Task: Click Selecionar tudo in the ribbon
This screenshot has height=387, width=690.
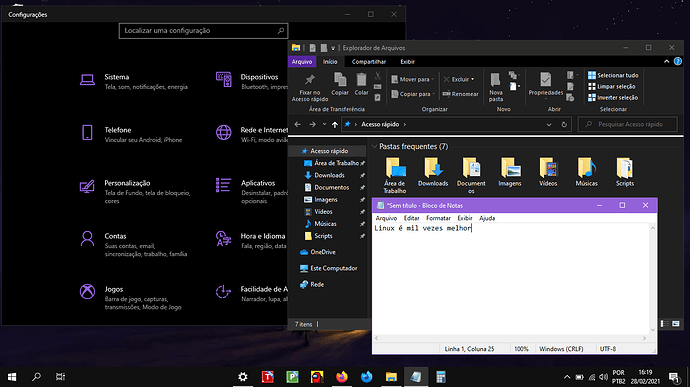Action: pos(613,75)
